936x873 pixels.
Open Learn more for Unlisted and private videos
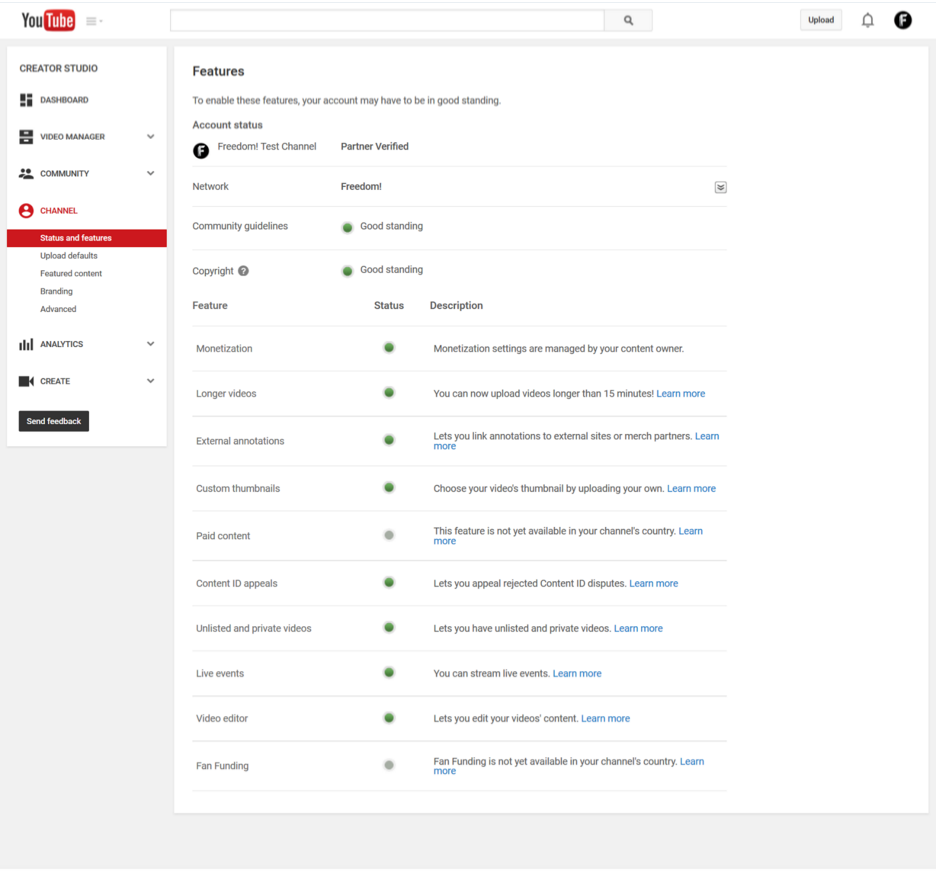pos(638,629)
